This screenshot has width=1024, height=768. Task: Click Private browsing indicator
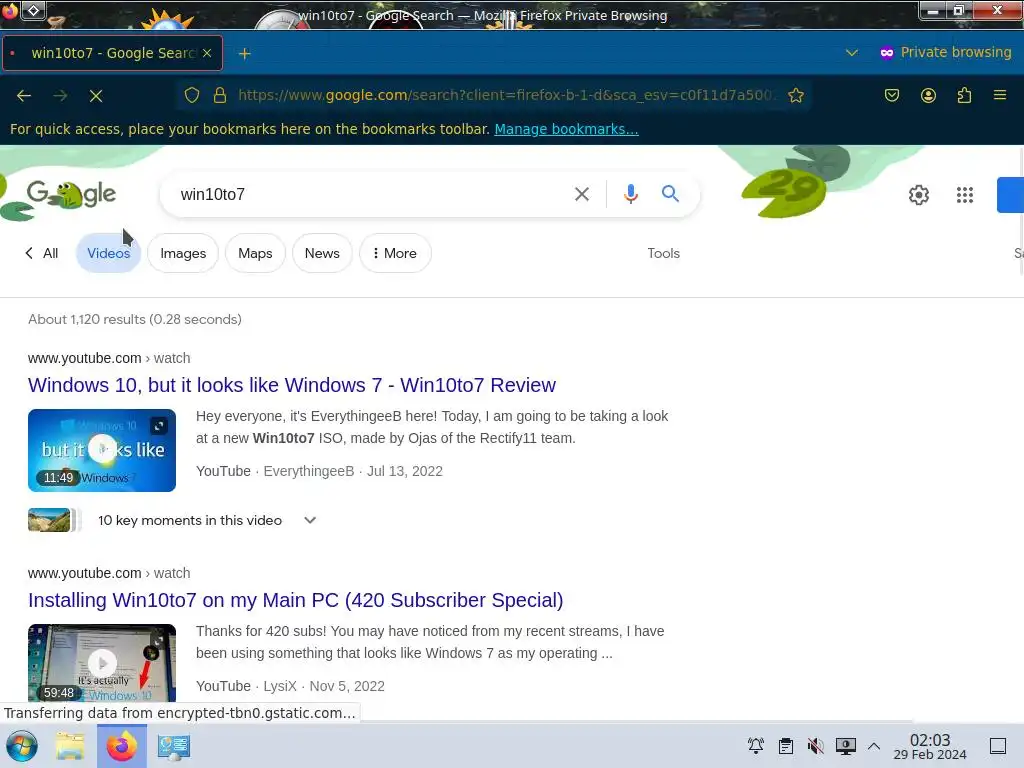point(945,52)
